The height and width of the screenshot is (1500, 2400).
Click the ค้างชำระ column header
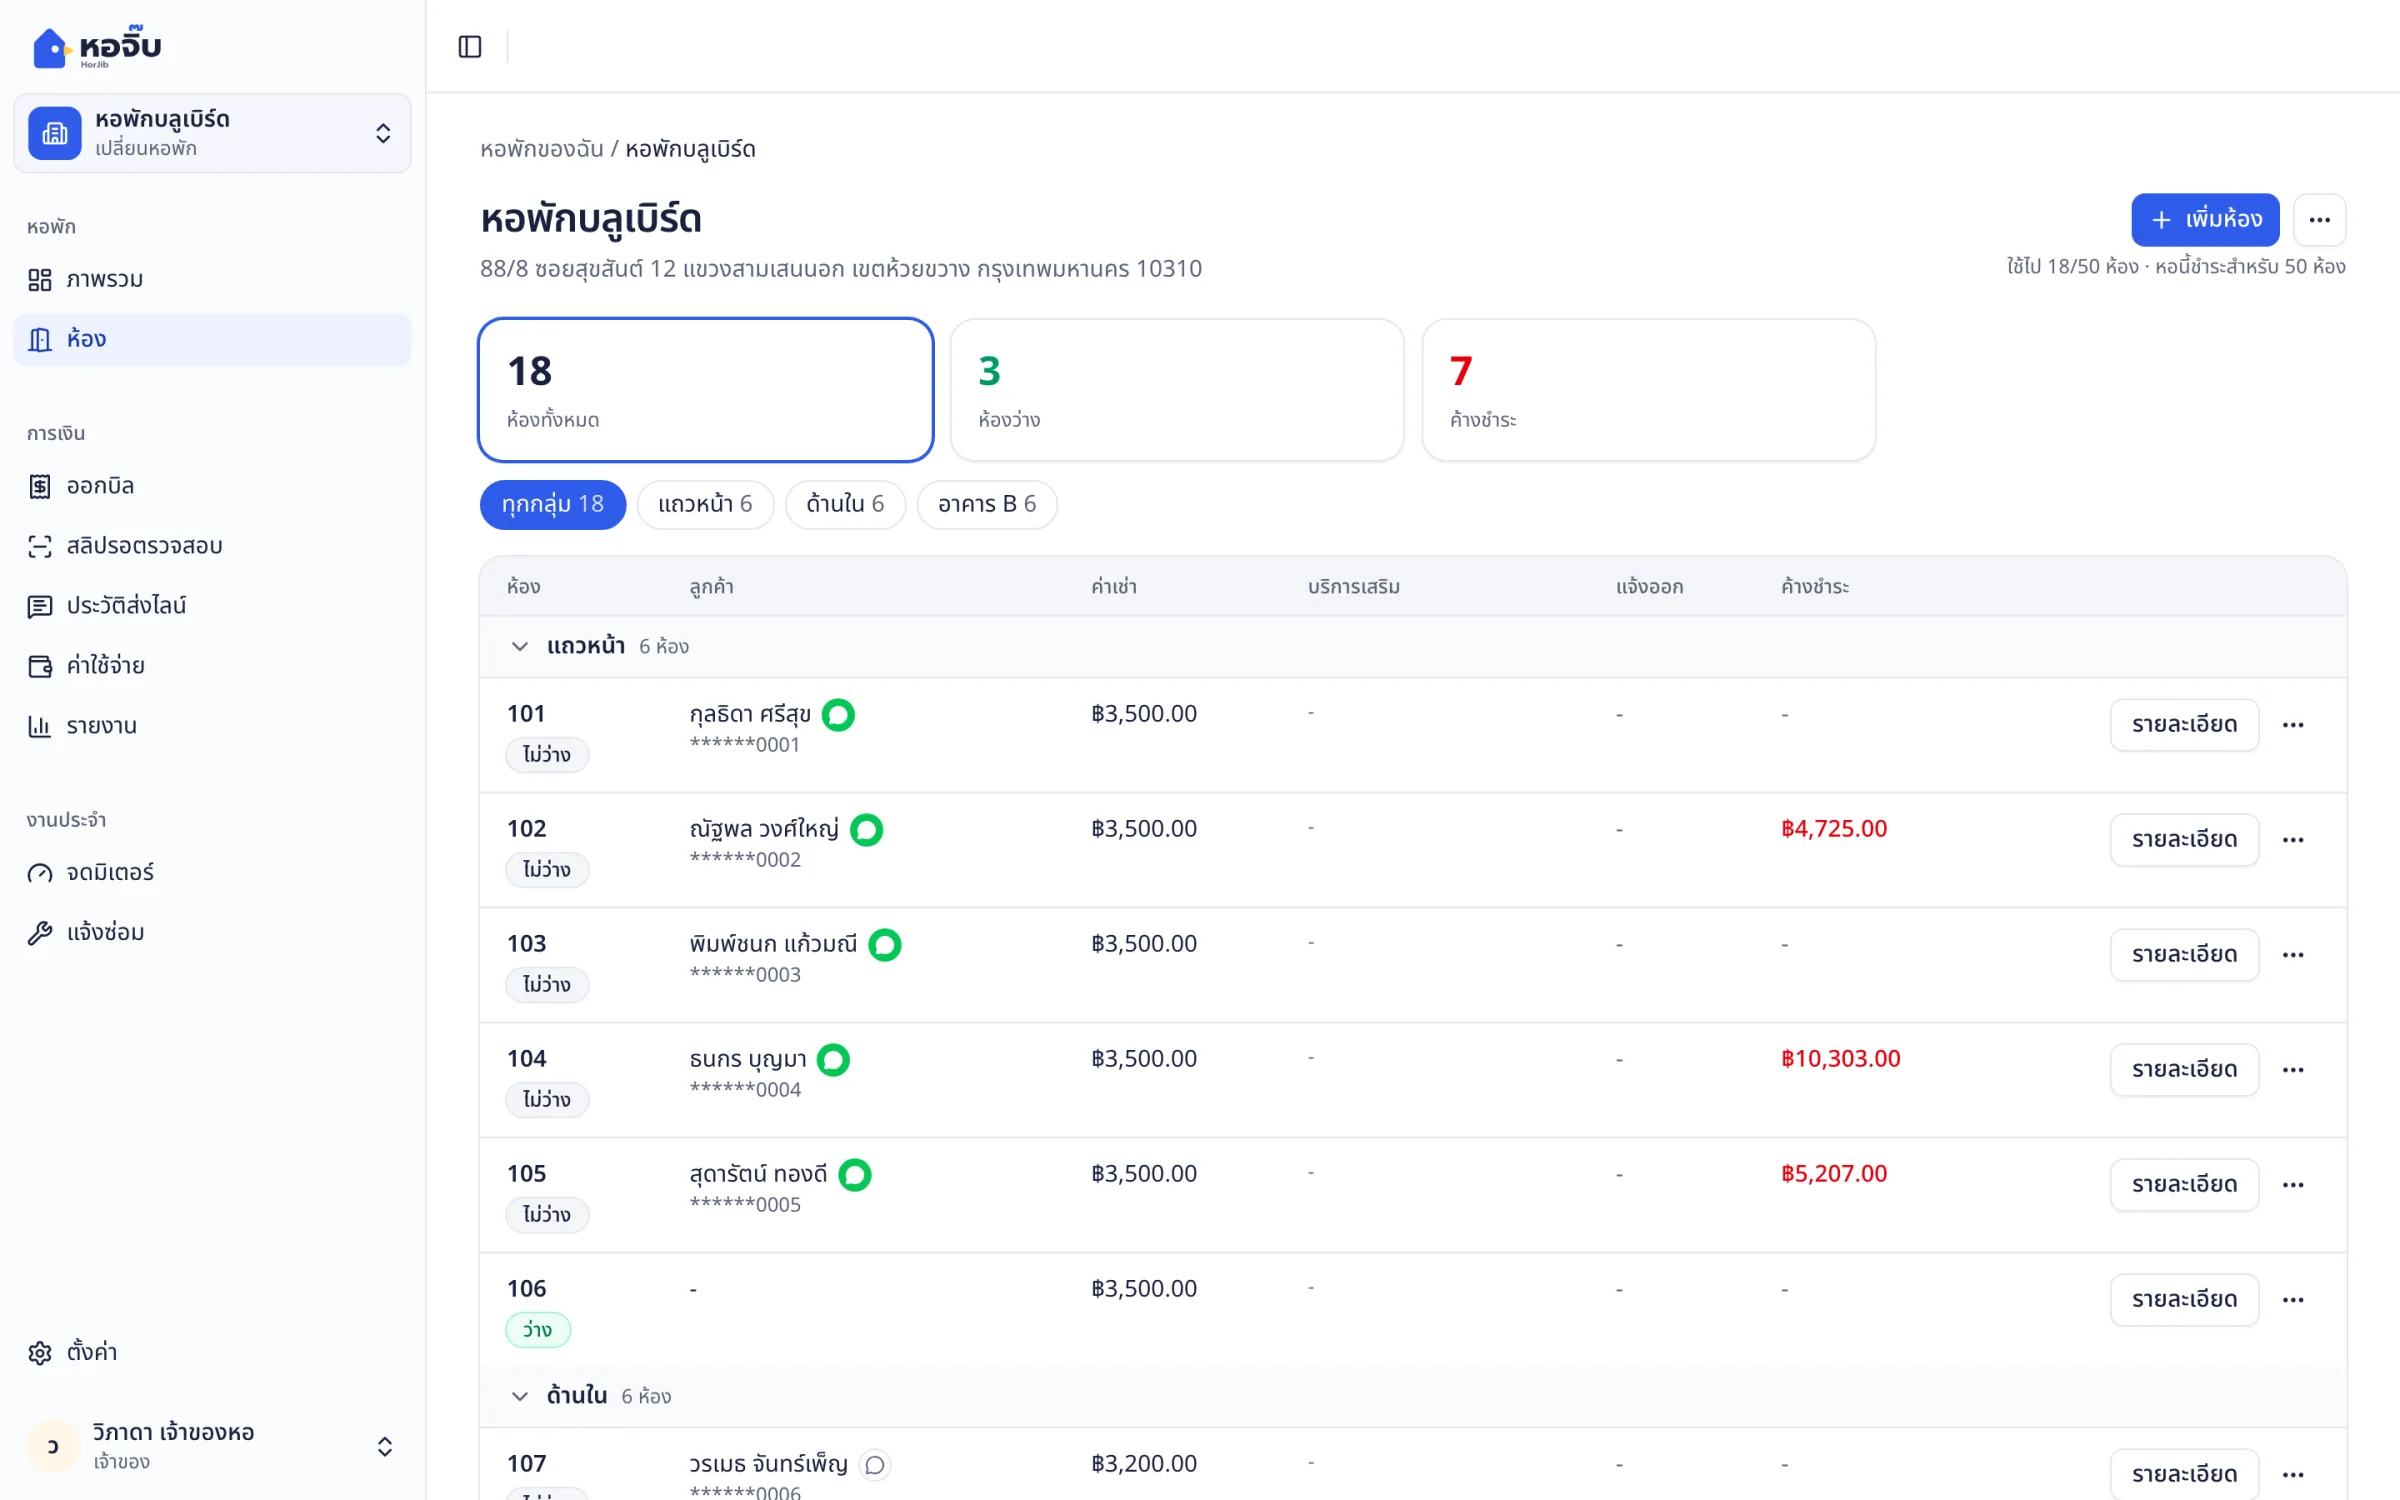[x=1814, y=586]
